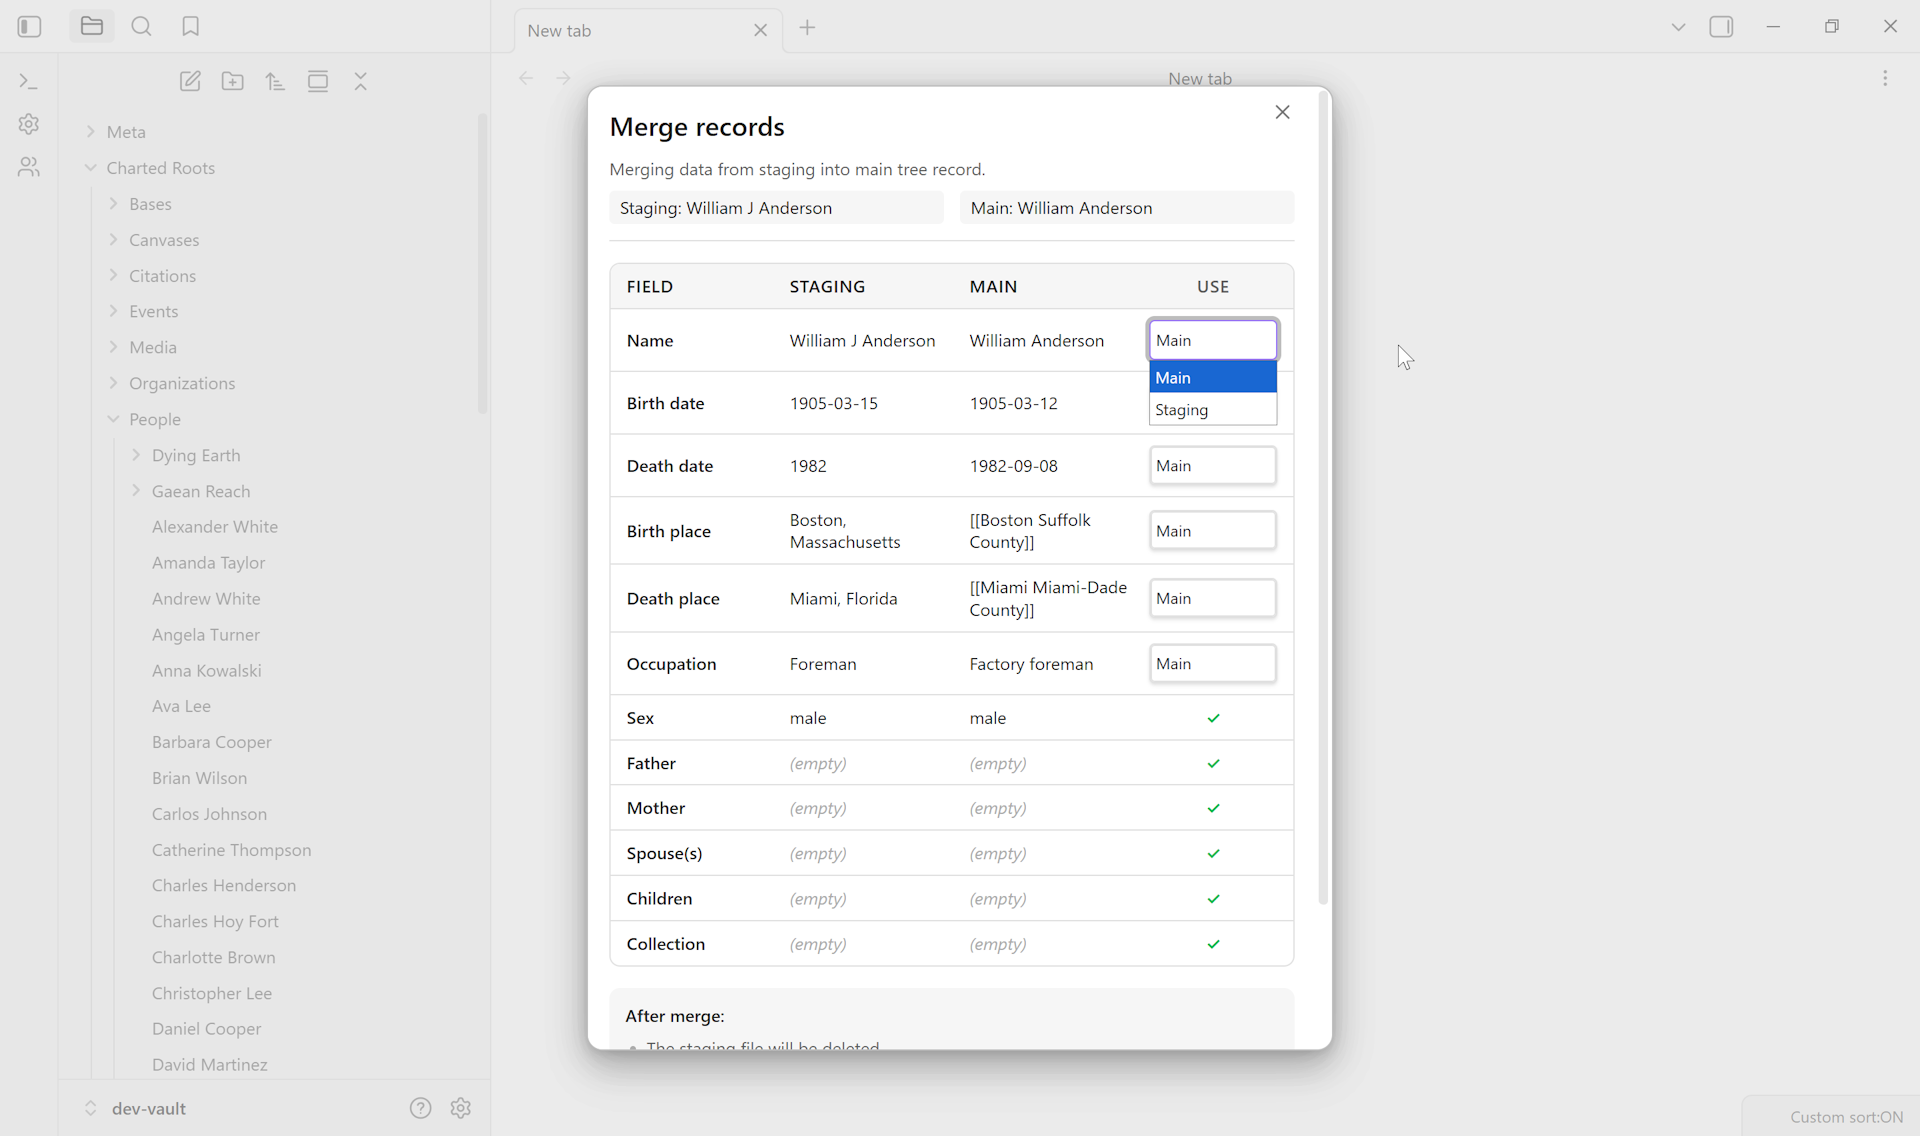Image resolution: width=1920 pixels, height=1136 pixels.
Task: Open the David Martinez note
Action: (210, 1065)
